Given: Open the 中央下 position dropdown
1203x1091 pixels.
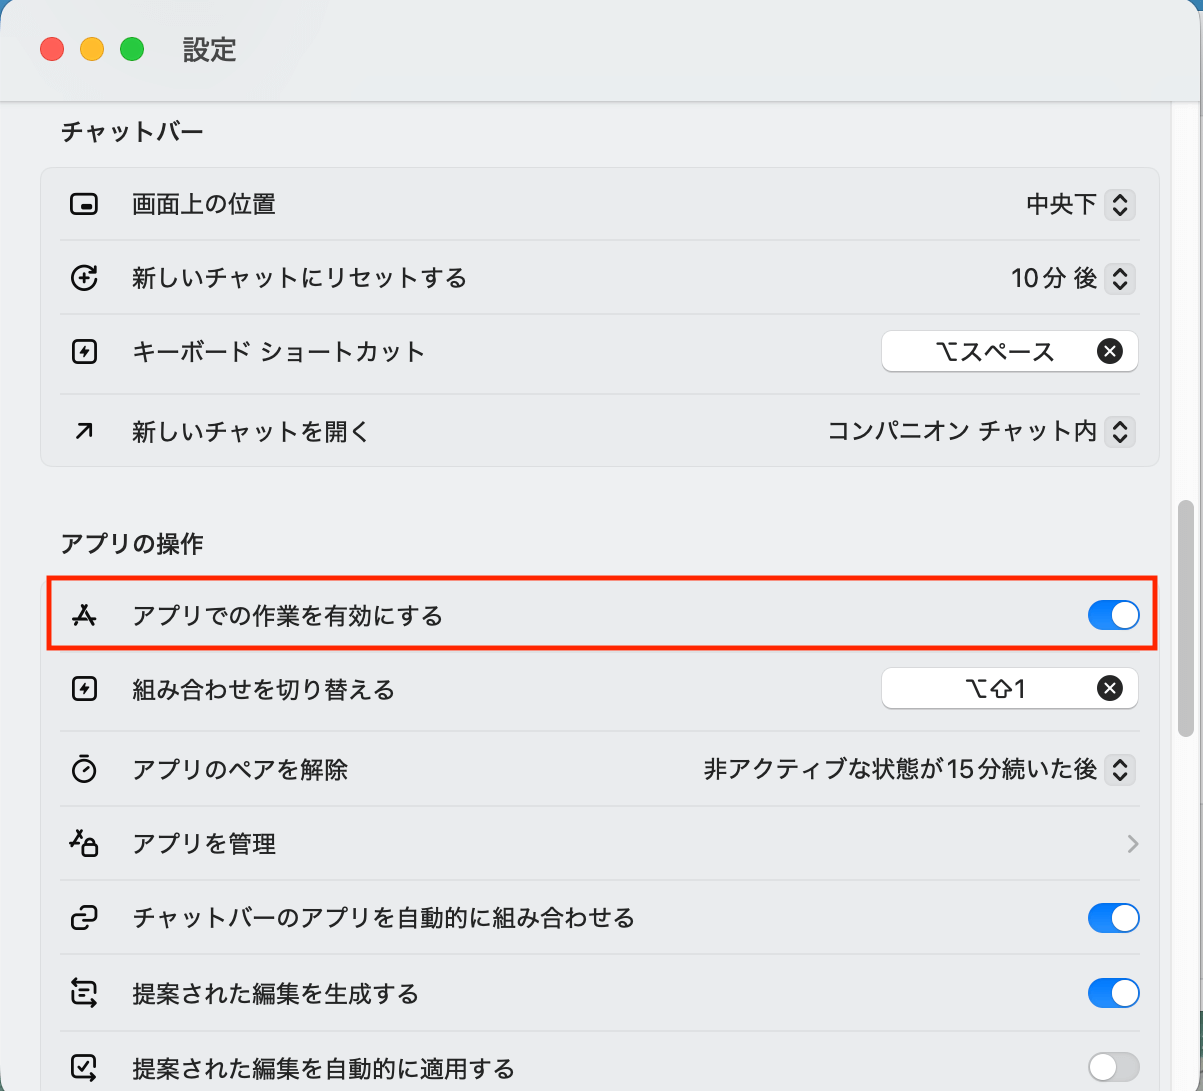Looking at the screenshot, I should (1120, 205).
